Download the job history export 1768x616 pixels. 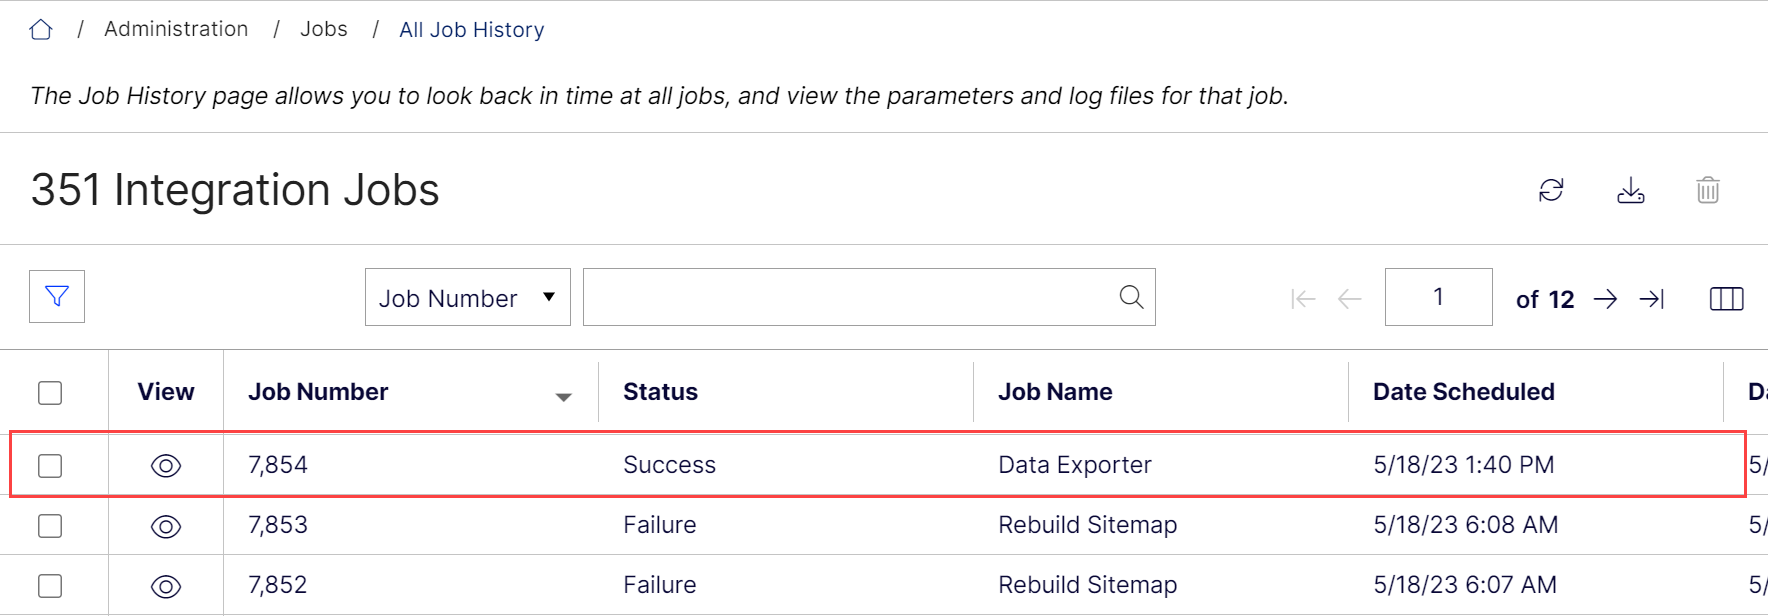point(1631,190)
